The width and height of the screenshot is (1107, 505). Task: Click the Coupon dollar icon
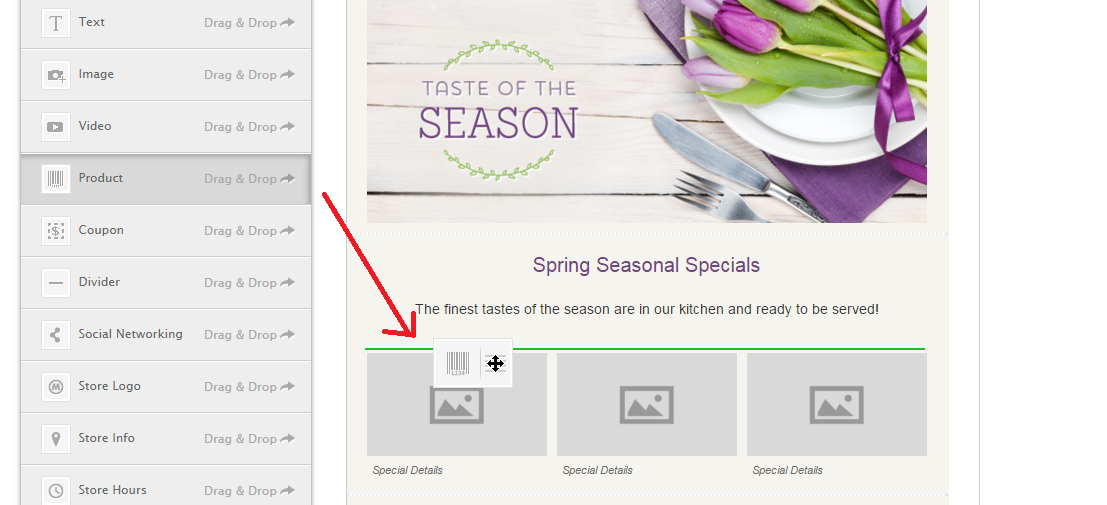click(56, 231)
